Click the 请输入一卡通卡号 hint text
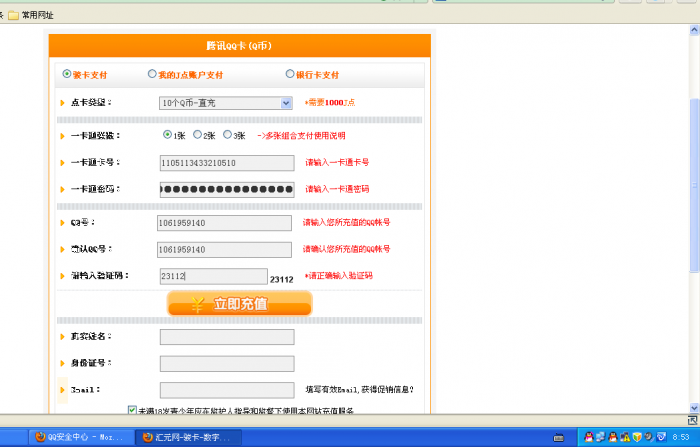Image resolution: width=700 pixels, height=447 pixels. click(x=337, y=163)
